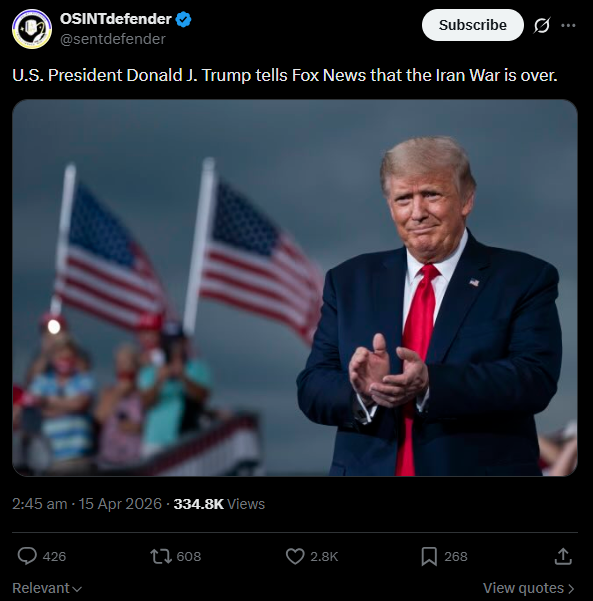Screen dimensions: 593x601
Task: Open the share upload icon
Action: [x=563, y=557]
